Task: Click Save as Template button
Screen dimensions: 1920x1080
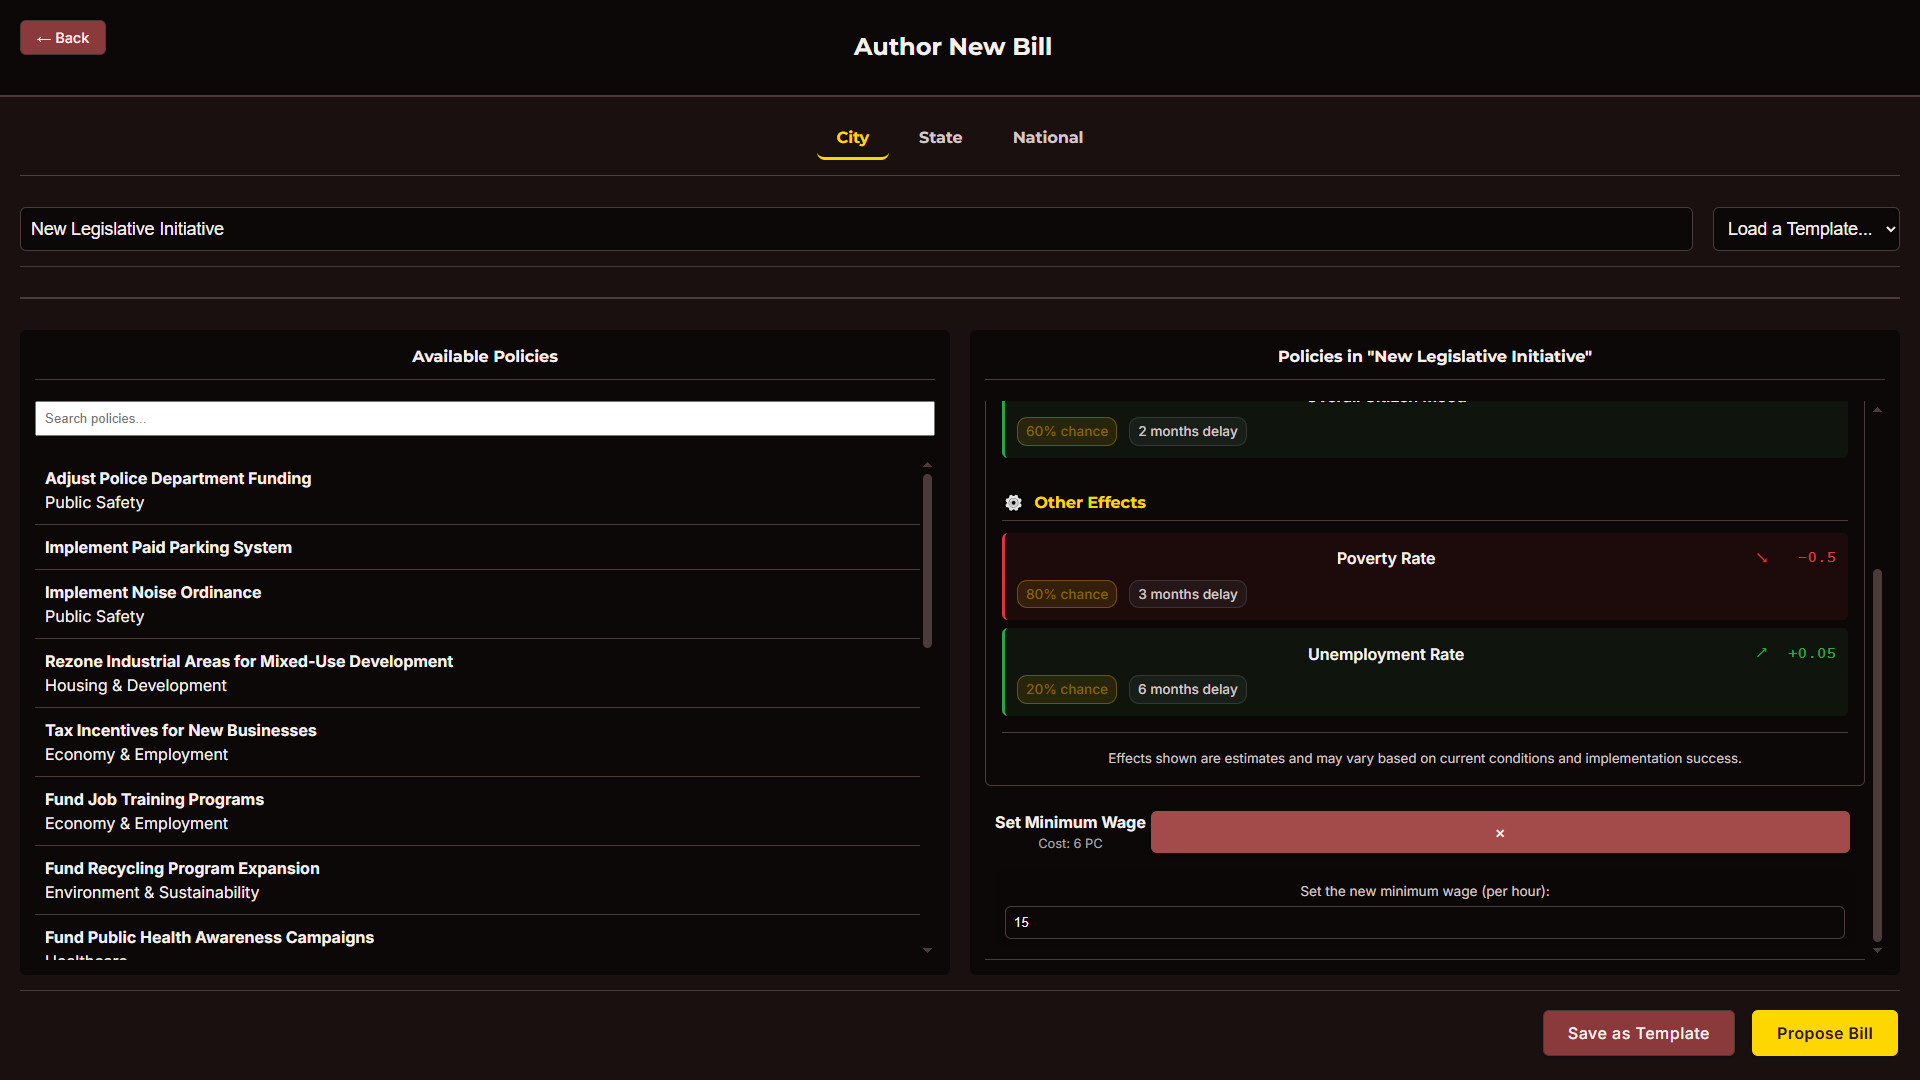Action: point(1638,1033)
